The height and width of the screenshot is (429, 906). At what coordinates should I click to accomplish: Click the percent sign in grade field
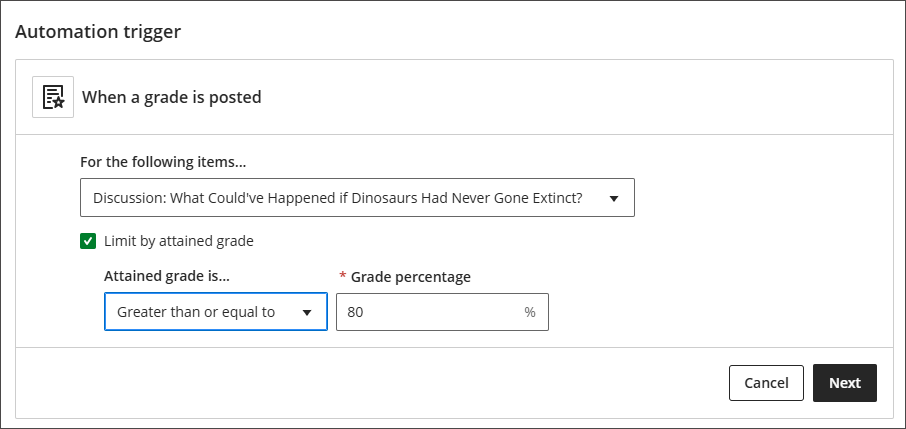click(x=530, y=312)
